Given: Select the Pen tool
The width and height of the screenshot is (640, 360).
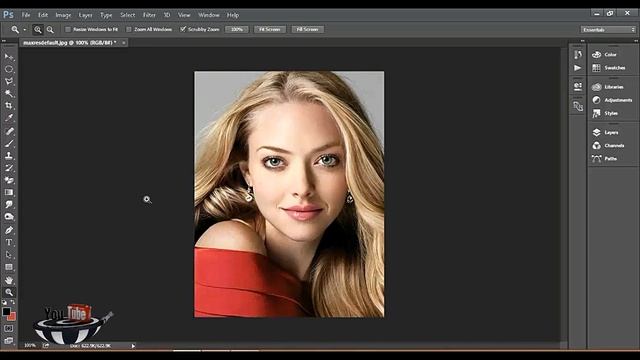Looking at the screenshot, I should (x=9, y=230).
